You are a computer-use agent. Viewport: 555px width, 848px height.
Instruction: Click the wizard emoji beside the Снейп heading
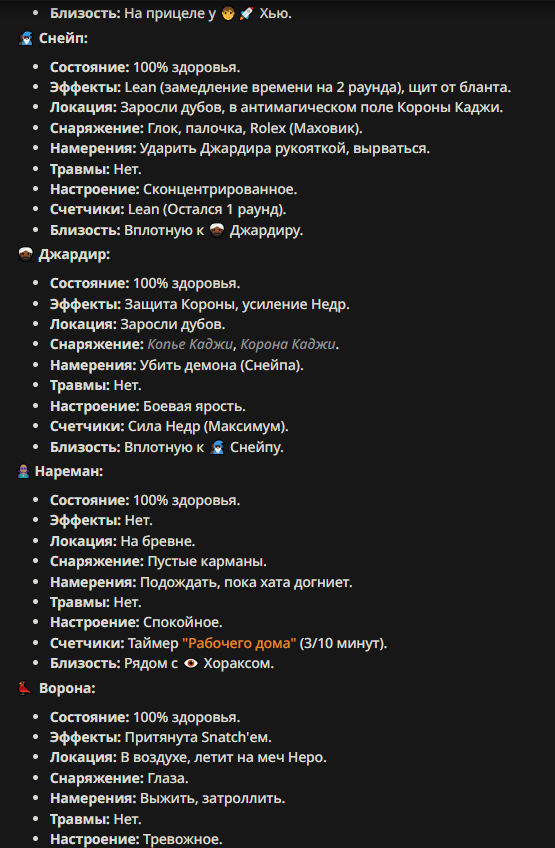point(25,38)
